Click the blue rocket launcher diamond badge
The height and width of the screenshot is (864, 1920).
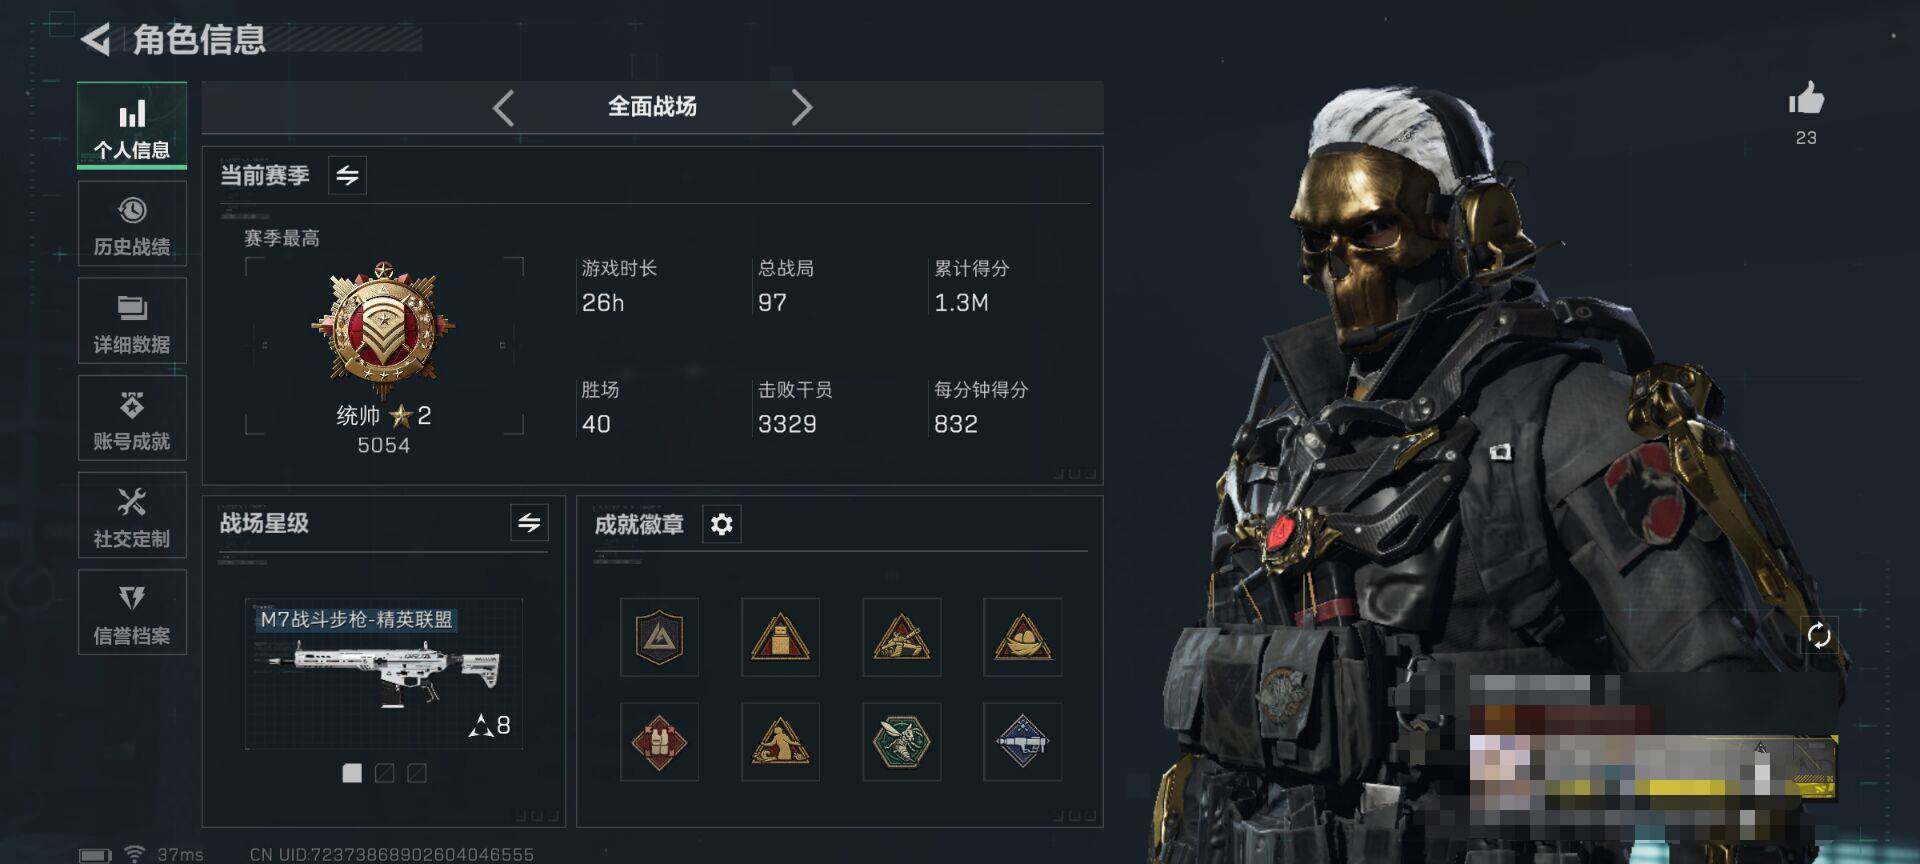click(x=1022, y=742)
